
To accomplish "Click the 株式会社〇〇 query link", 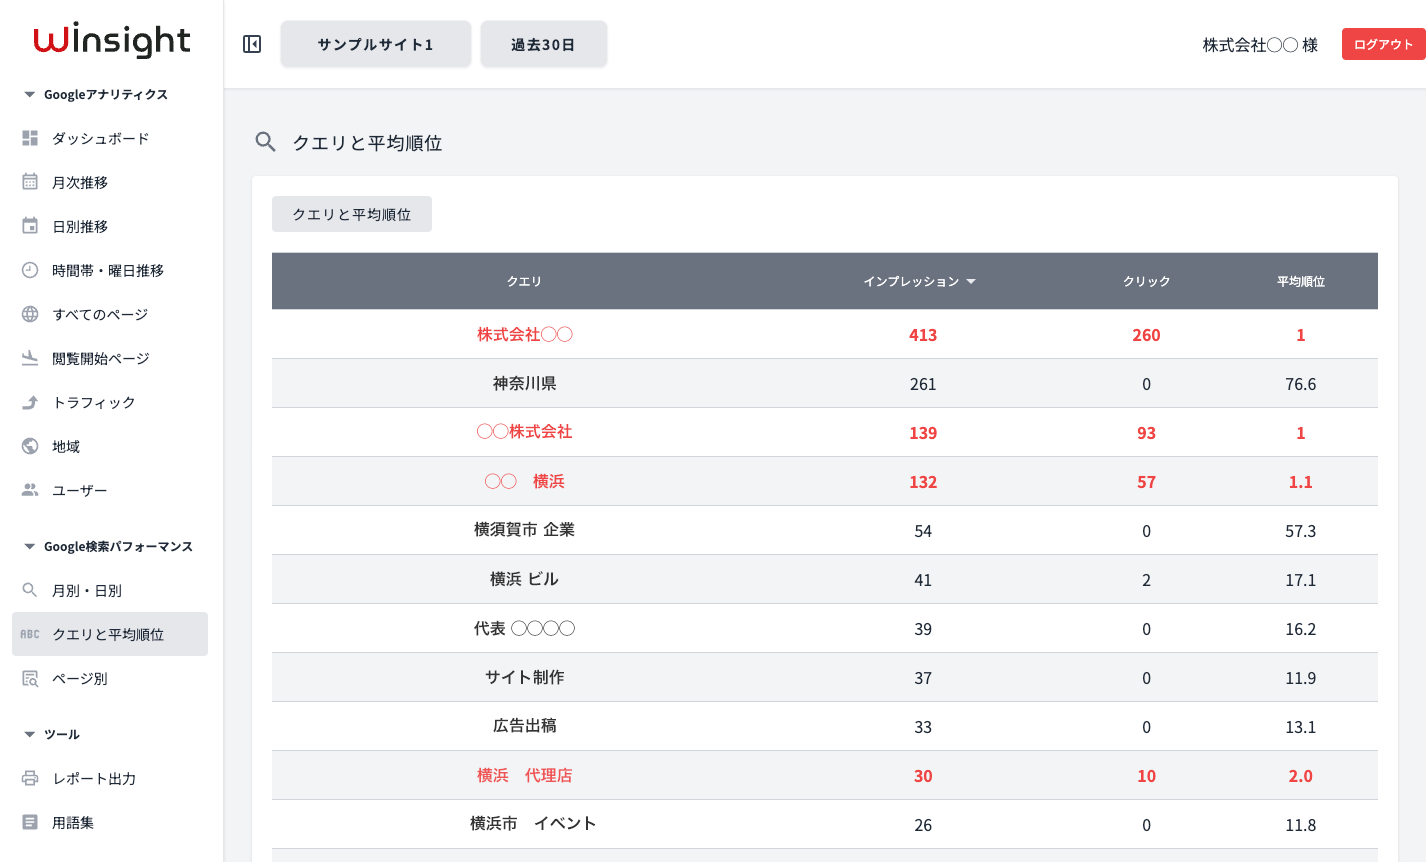I will point(525,334).
